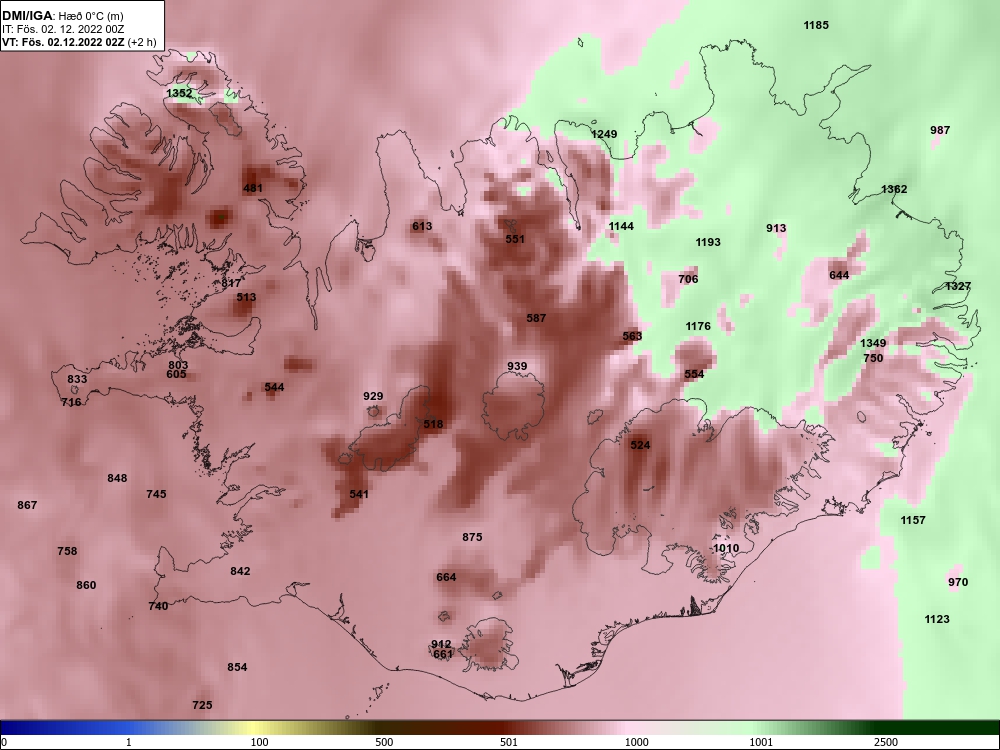Click the 912 label near the southern glacier

click(x=441, y=645)
